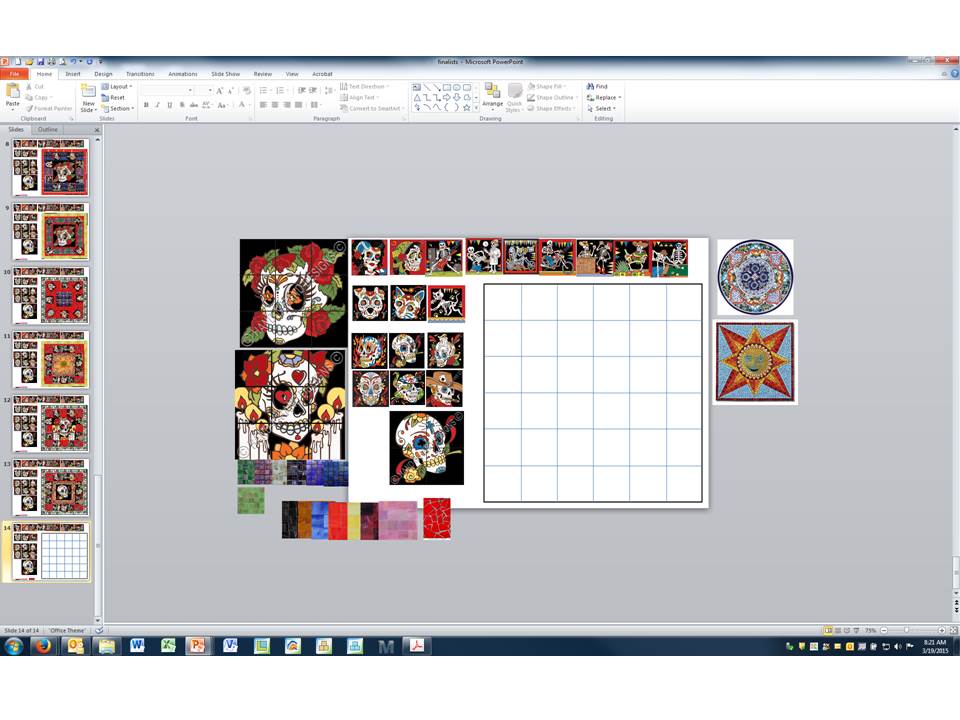
Task: Open the File tab
Action: [x=14, y=74]
